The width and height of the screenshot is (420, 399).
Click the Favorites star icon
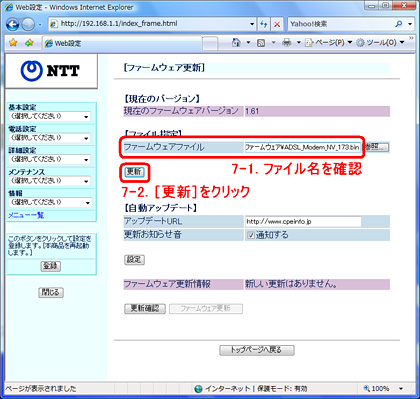pos(13,43)
